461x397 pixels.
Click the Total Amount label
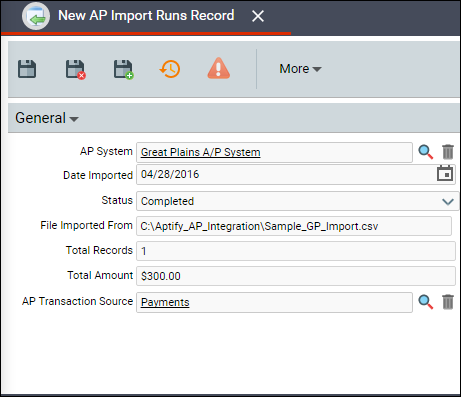point(100,275)
